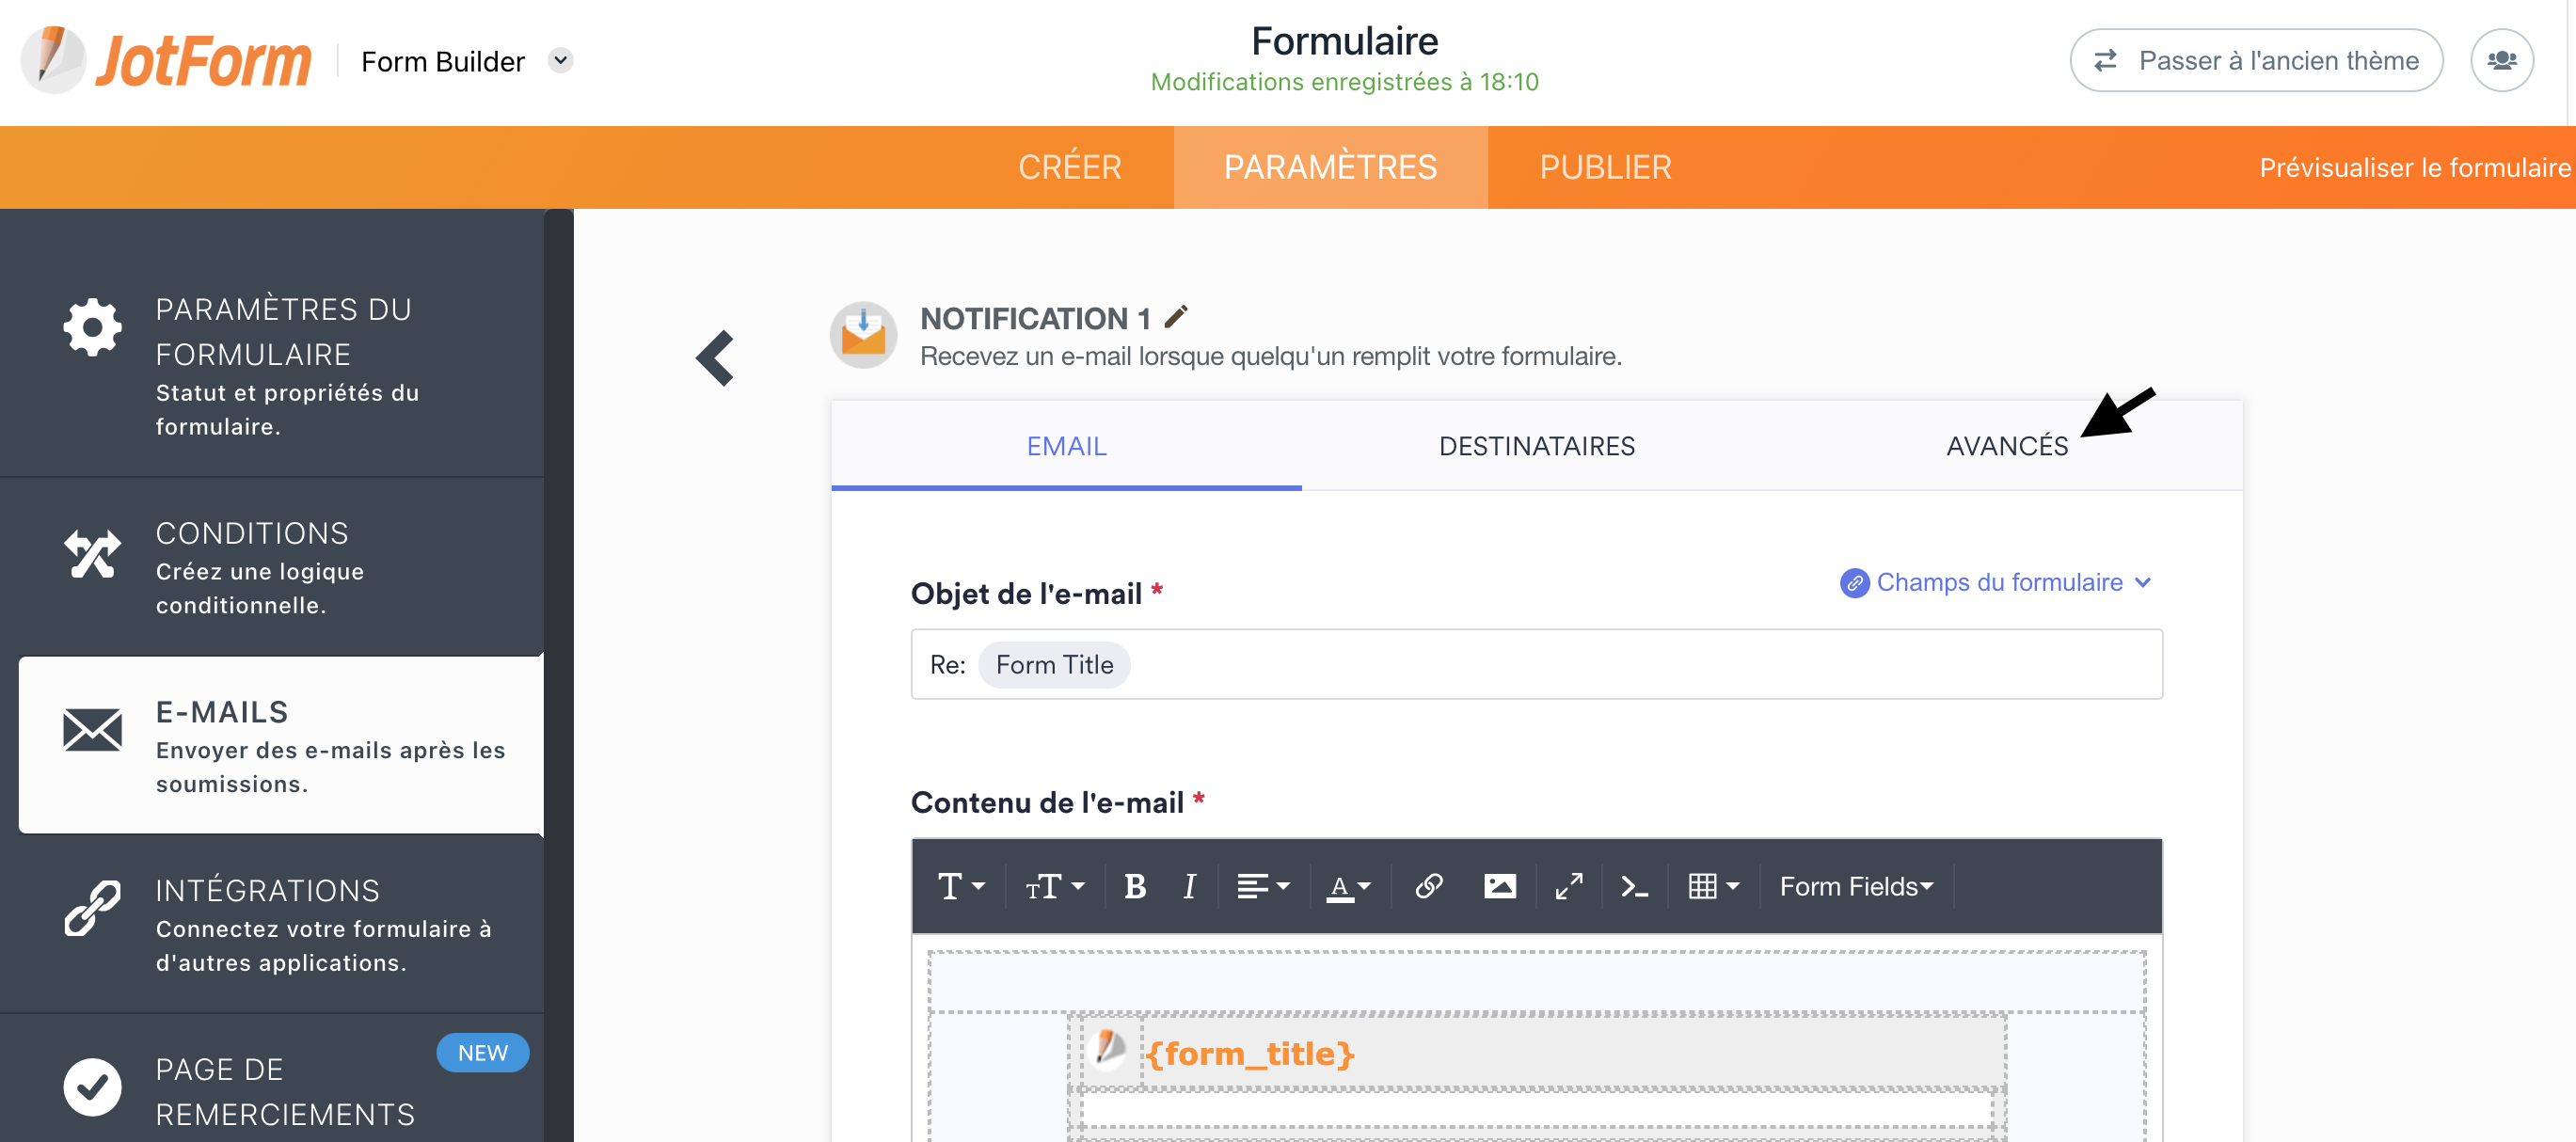This screenshot has height=1142, width=2576.
Task: Open the Form Fields editor dropdown
Action: pos(1856,886)
